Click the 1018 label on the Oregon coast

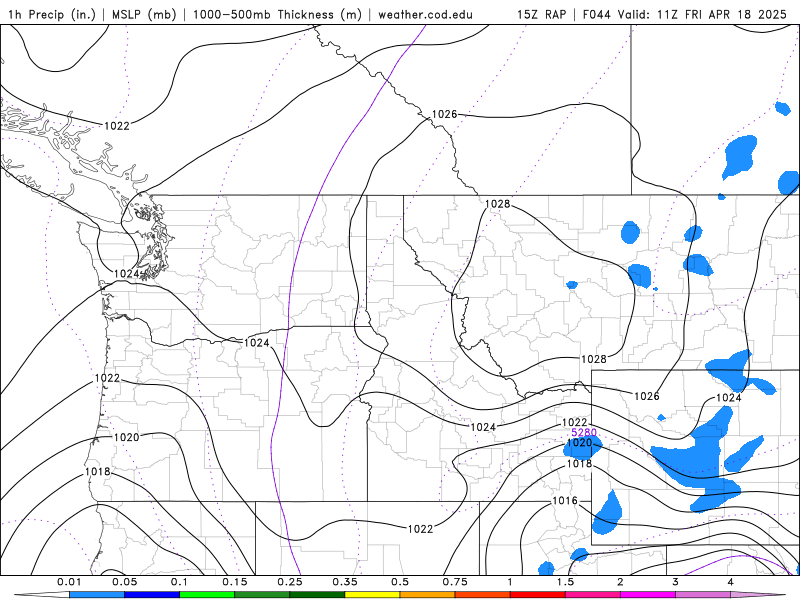click(97, 471)
